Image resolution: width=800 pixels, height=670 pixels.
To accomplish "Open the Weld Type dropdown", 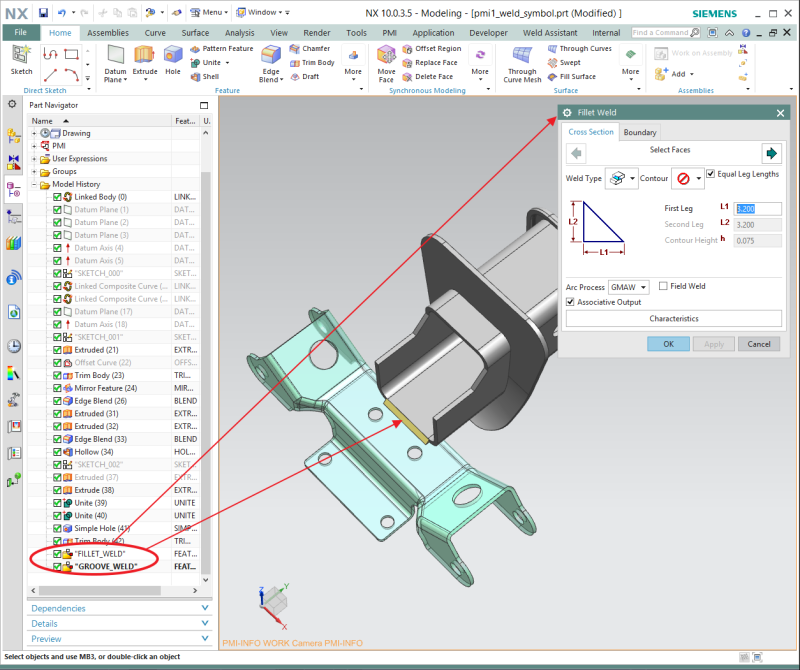I will pos(621,178).
